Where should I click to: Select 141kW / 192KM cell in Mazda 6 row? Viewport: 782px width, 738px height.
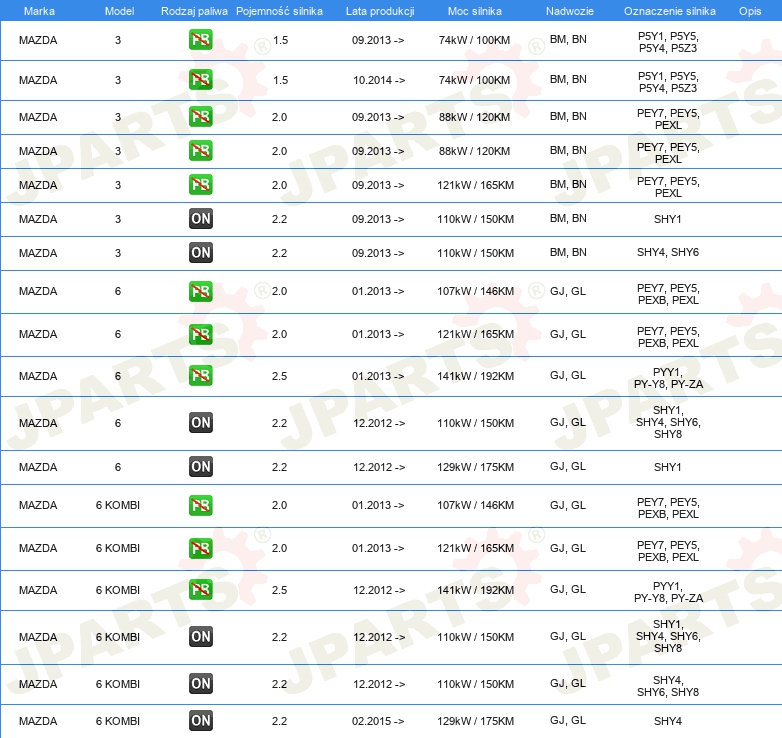[x=475, y=376]
